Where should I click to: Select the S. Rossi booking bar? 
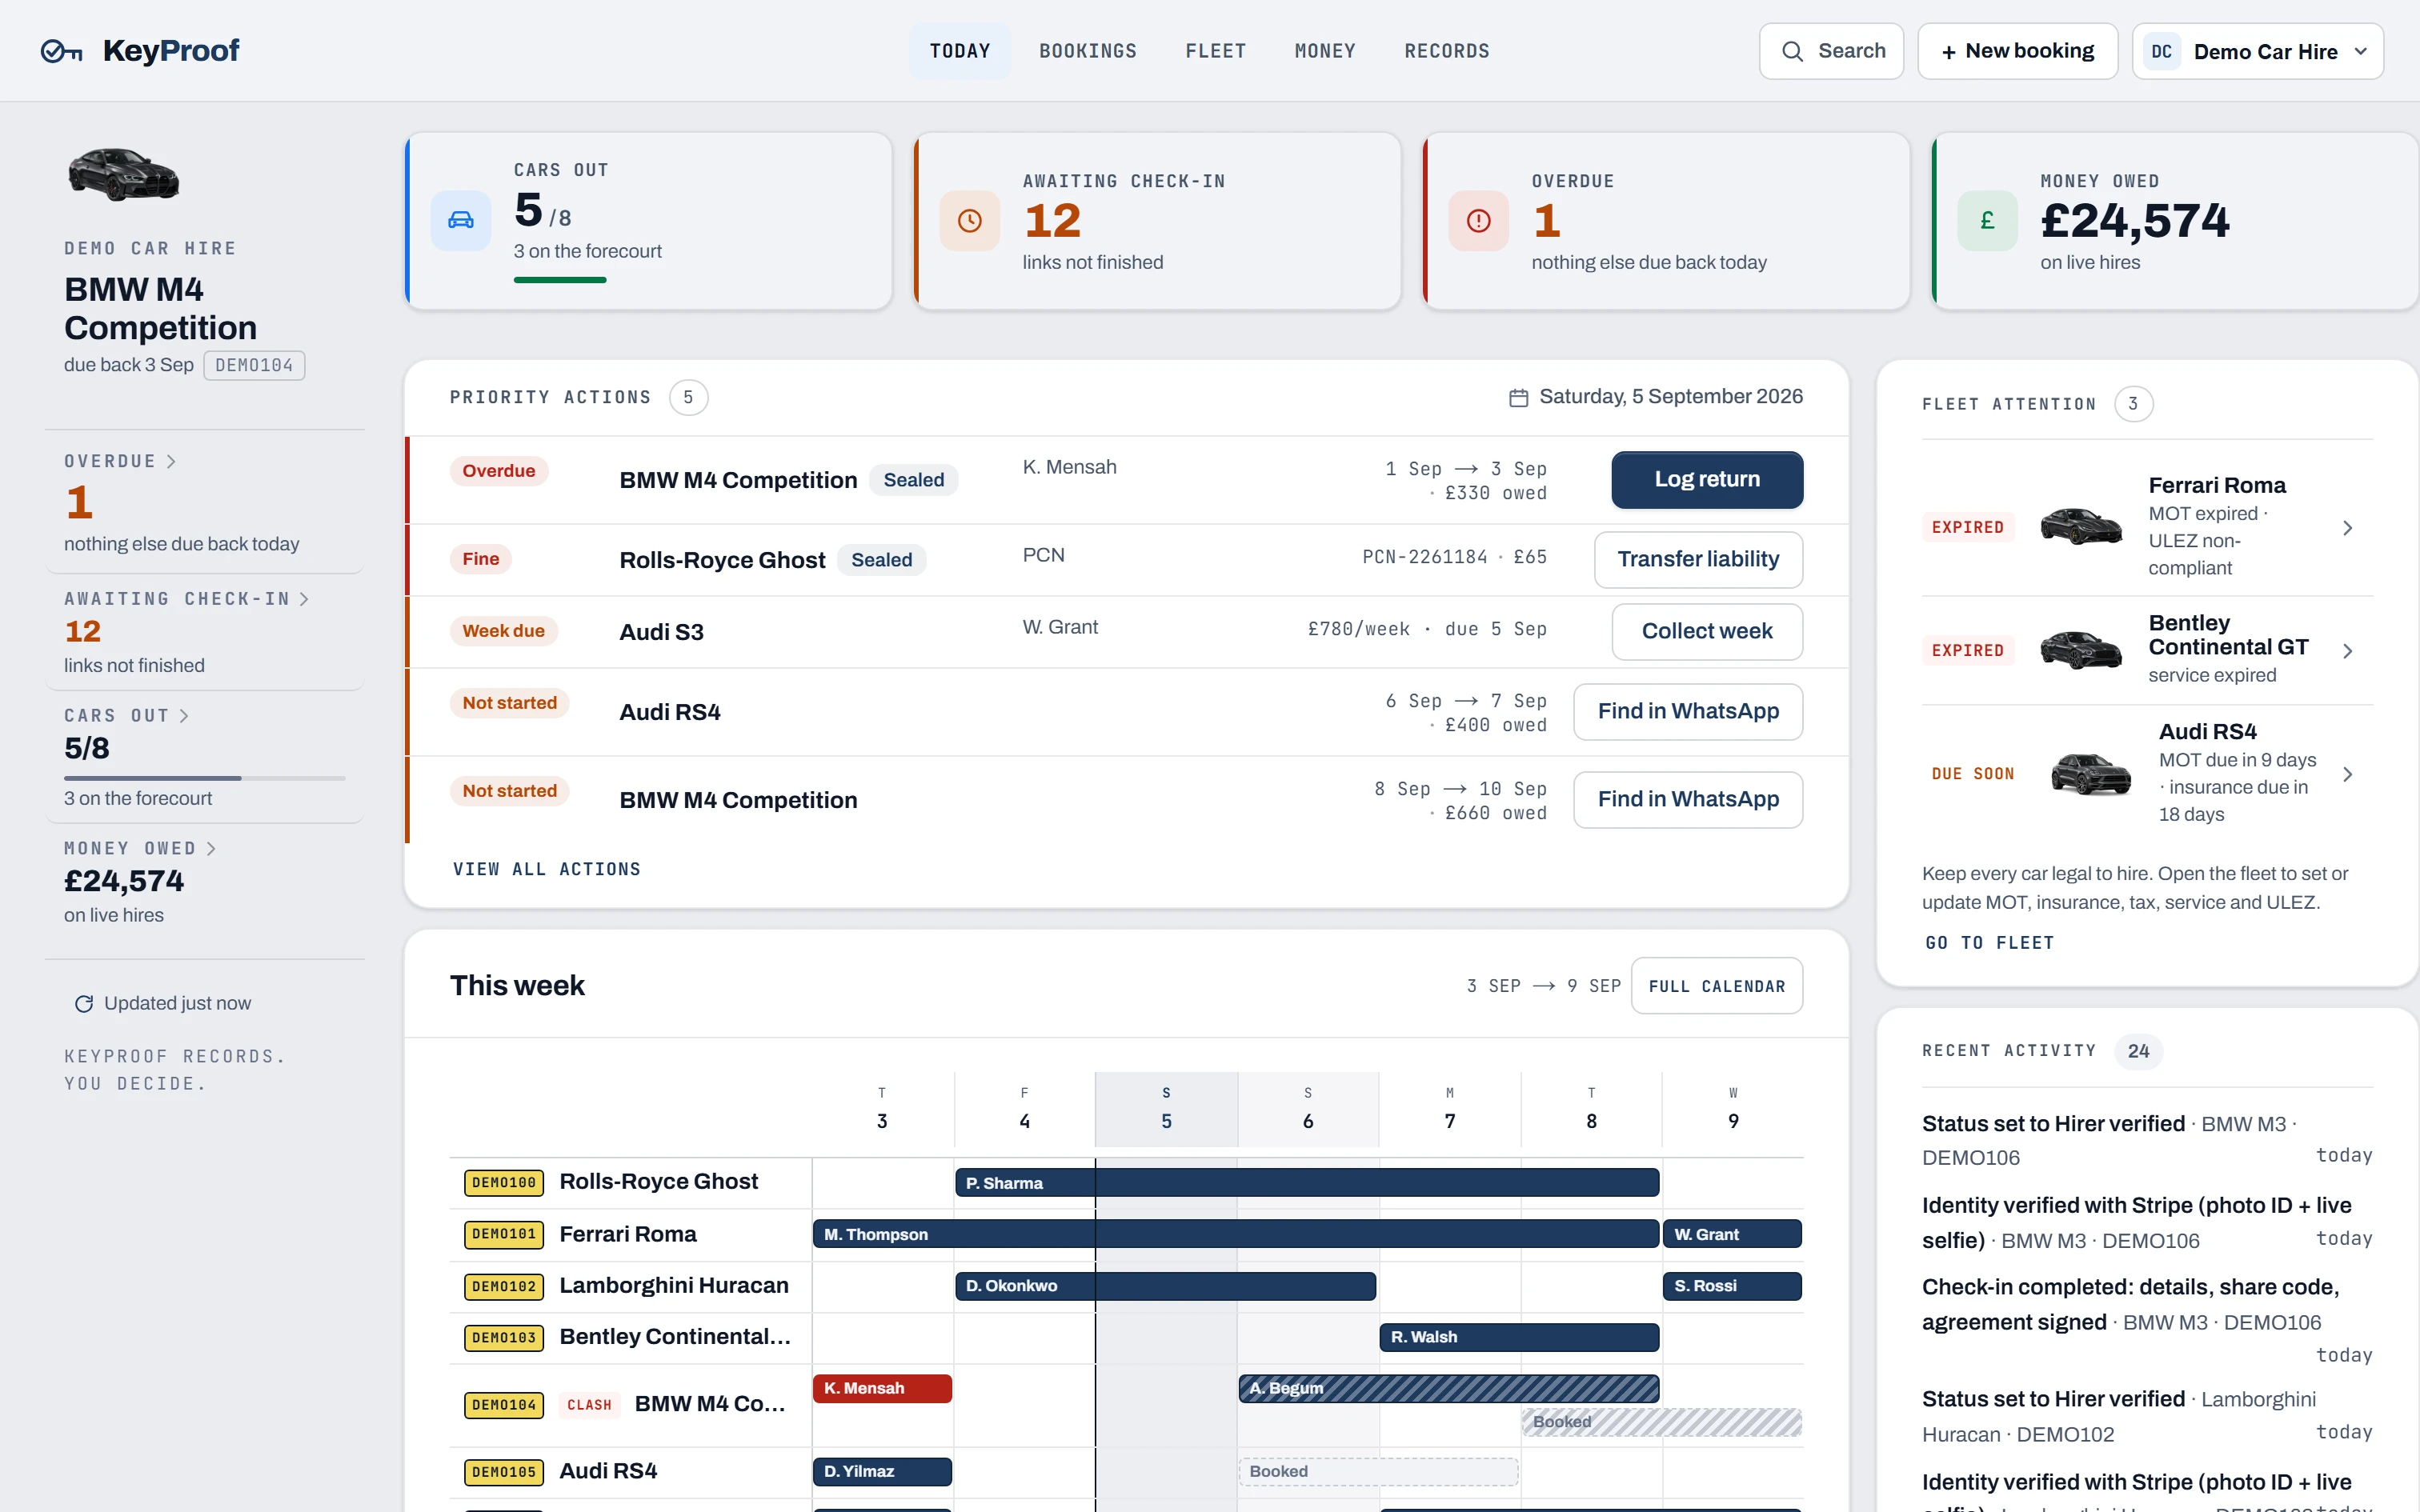tap(1733, 1286)
